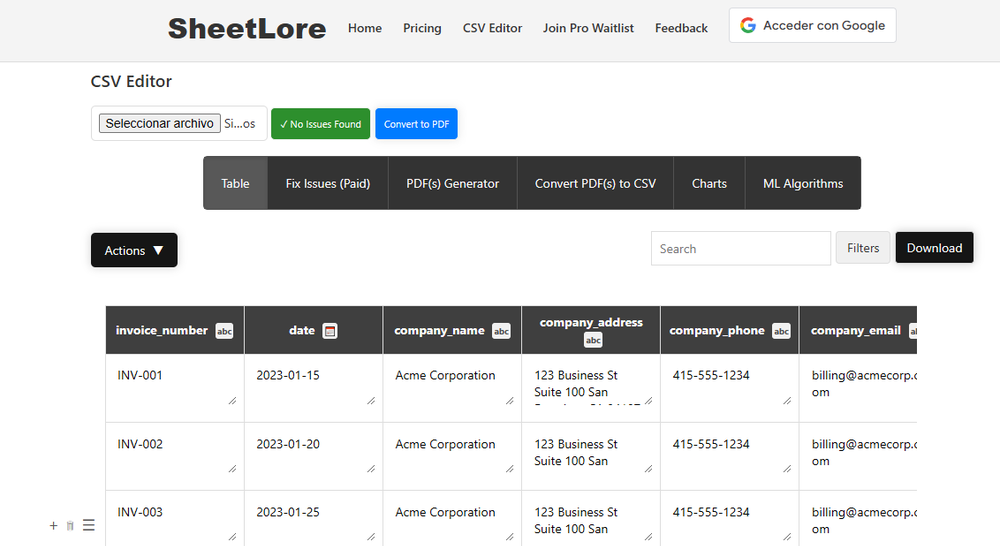Go to the Home page
The width and height of the screenshot is (1000, 546).
(x=365, y=28)
